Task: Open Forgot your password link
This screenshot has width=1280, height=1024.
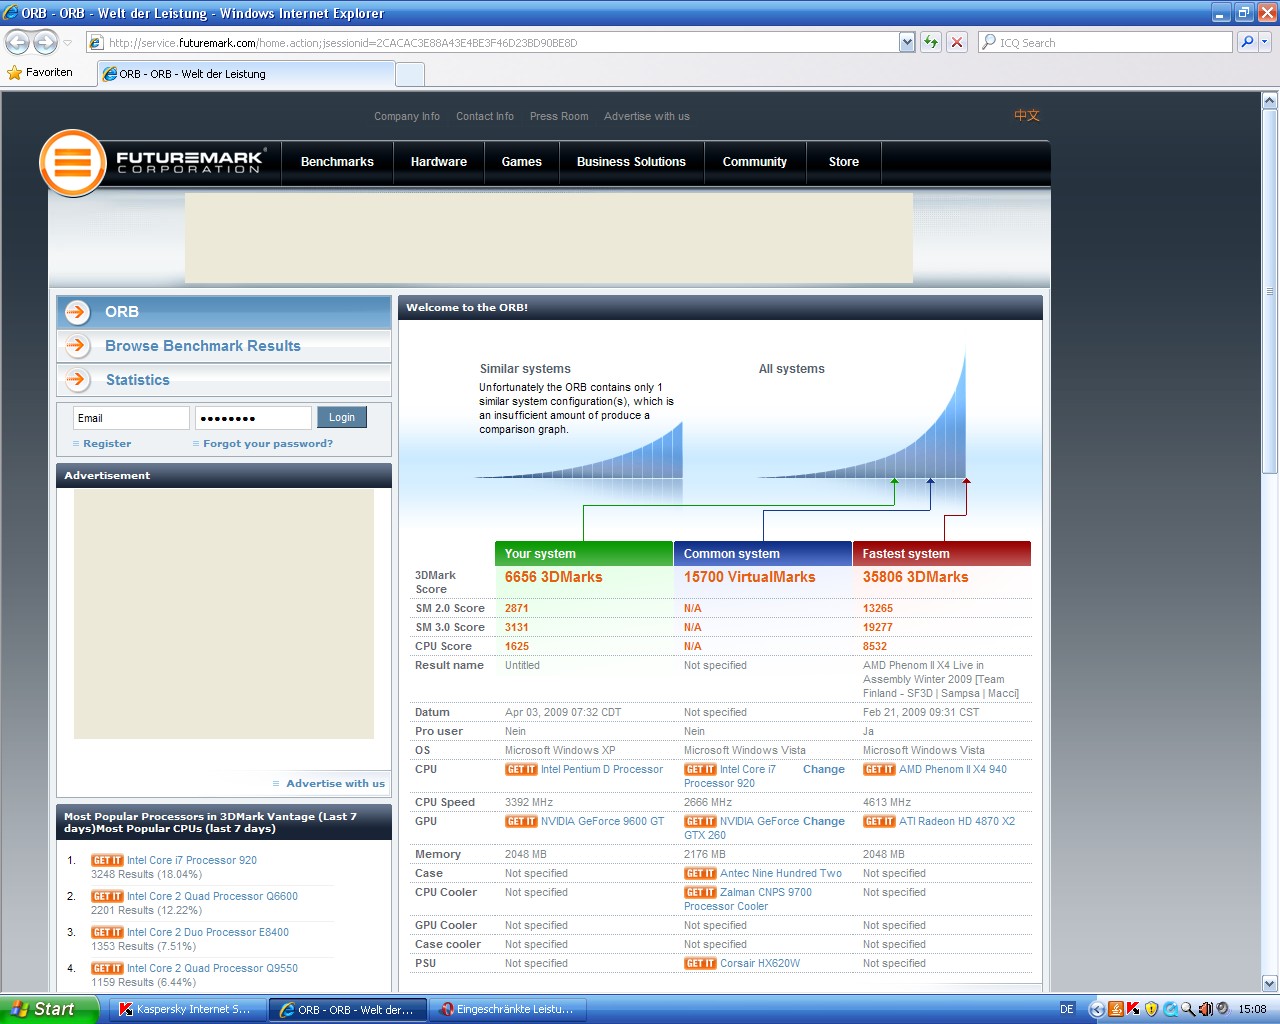Action: 268,444
